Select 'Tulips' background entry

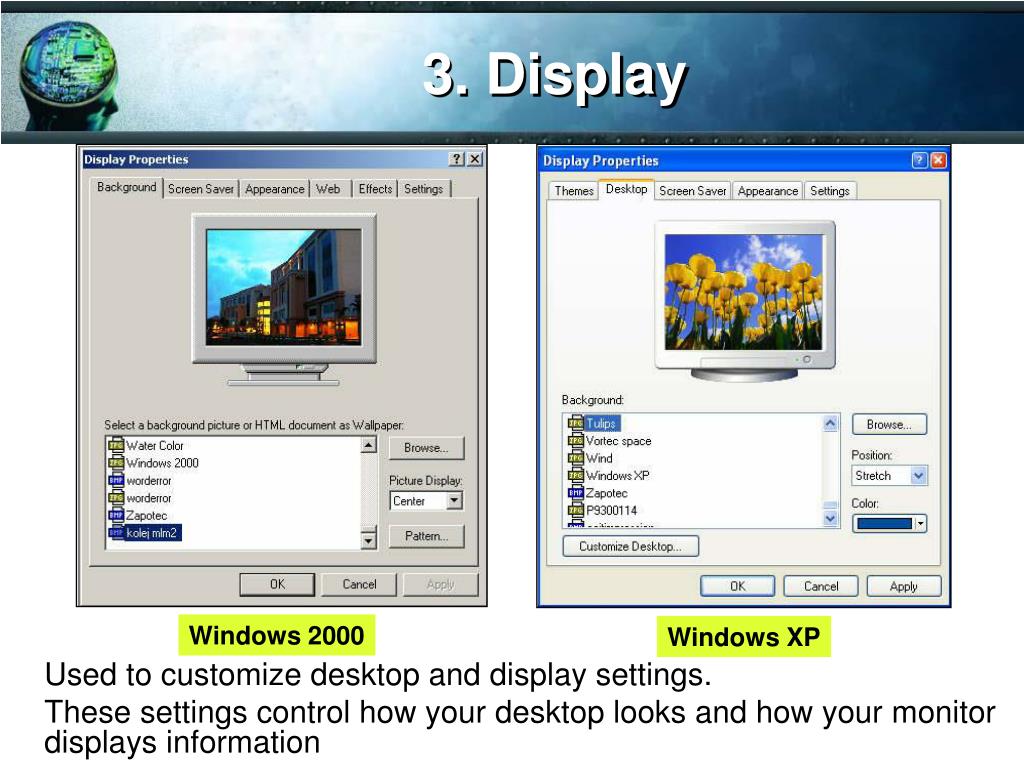(601, 423)
